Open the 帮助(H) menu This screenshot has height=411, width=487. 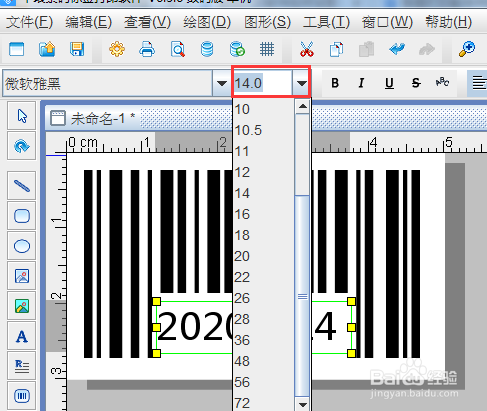coord(449,22)
